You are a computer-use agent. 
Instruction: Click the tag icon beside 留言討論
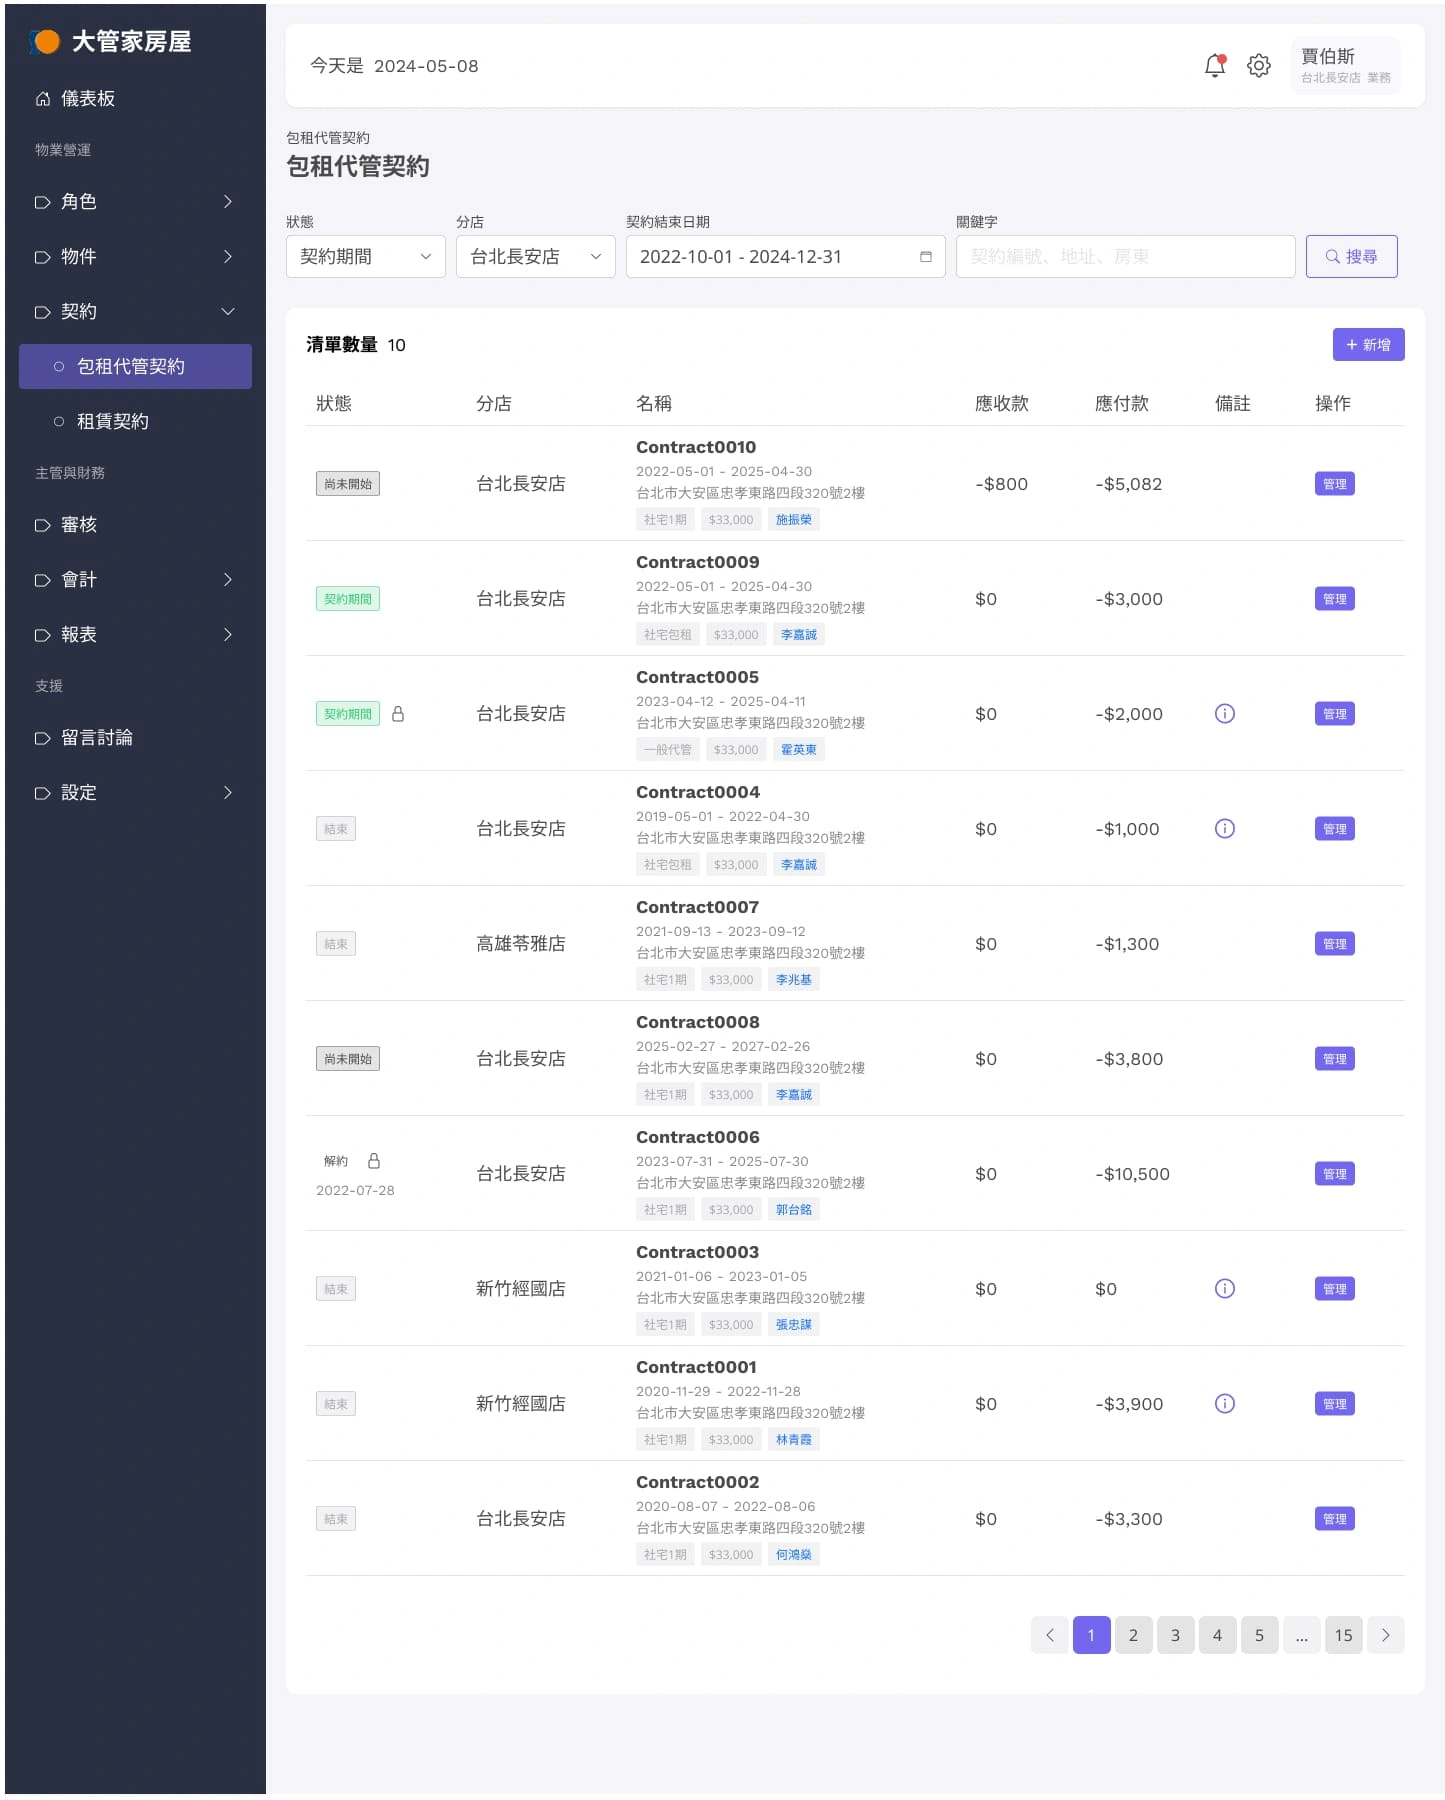(43, 739)
